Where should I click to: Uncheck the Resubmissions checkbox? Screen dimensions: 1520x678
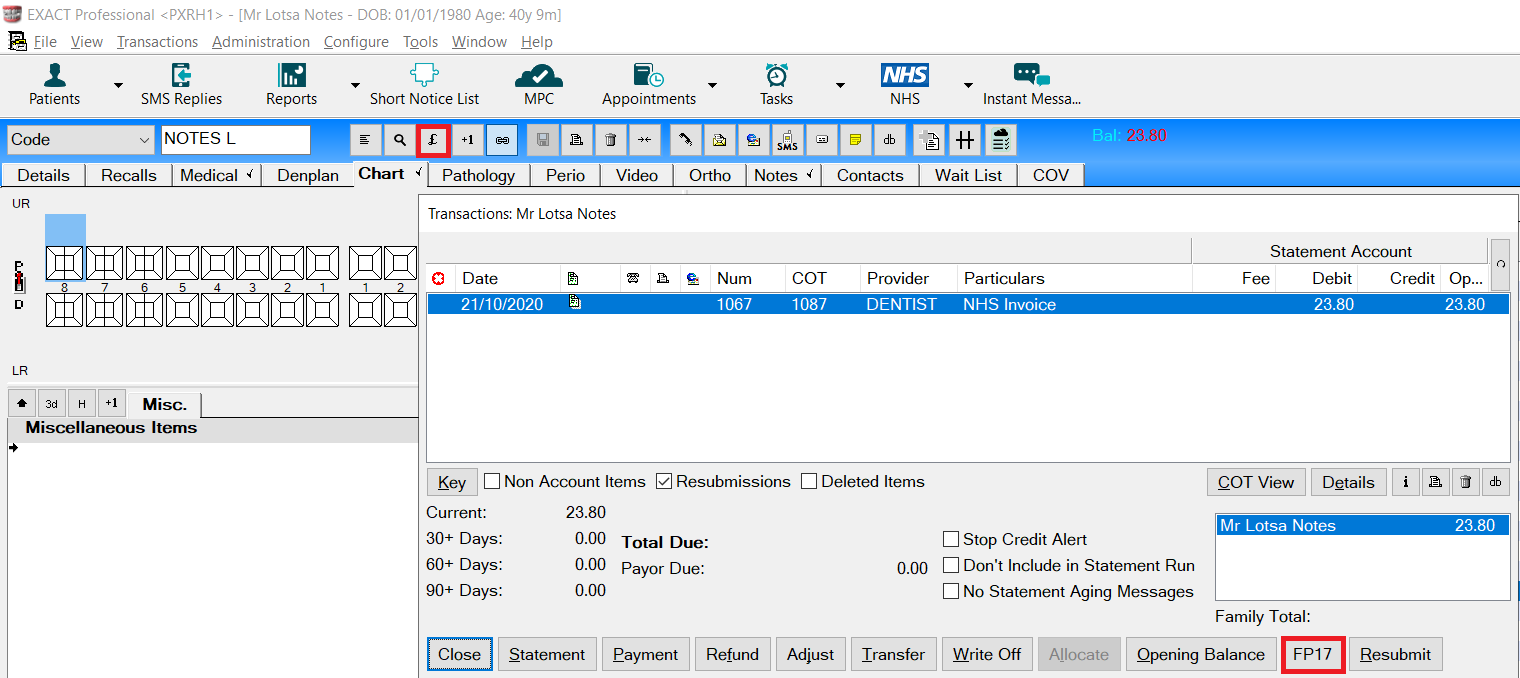click(664, 482)
